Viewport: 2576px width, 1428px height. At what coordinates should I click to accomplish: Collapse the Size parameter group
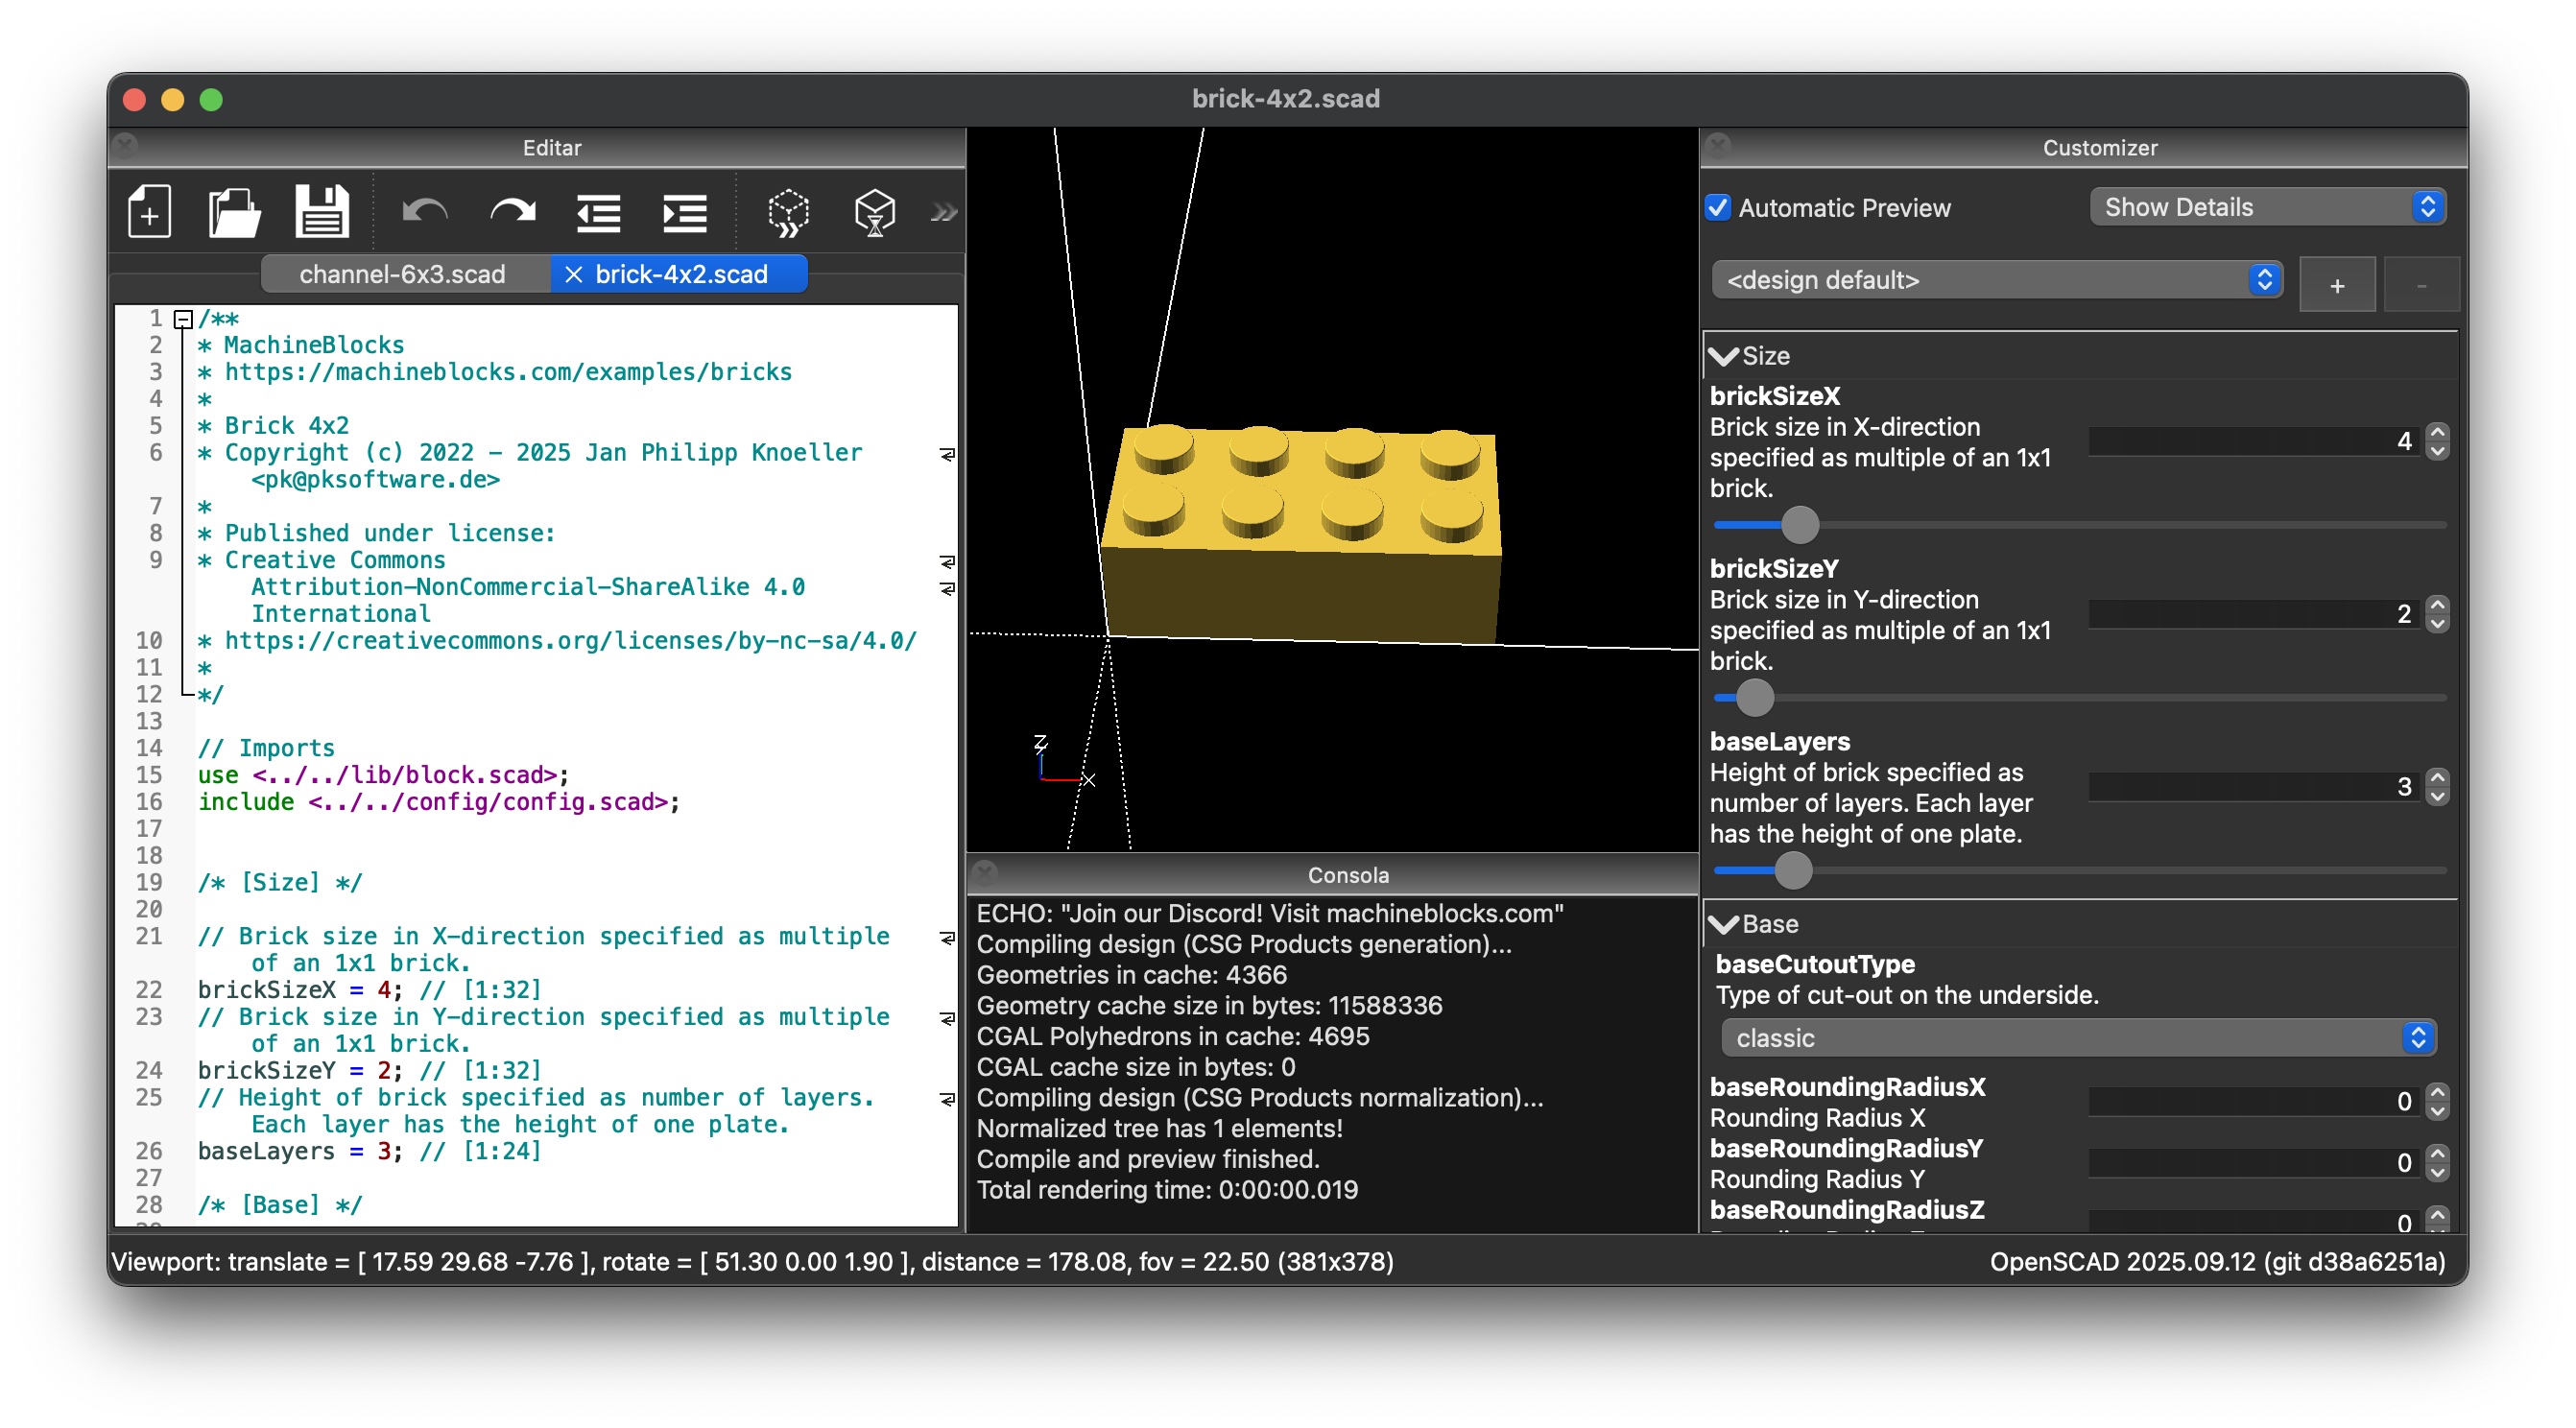pos(1723,356)
